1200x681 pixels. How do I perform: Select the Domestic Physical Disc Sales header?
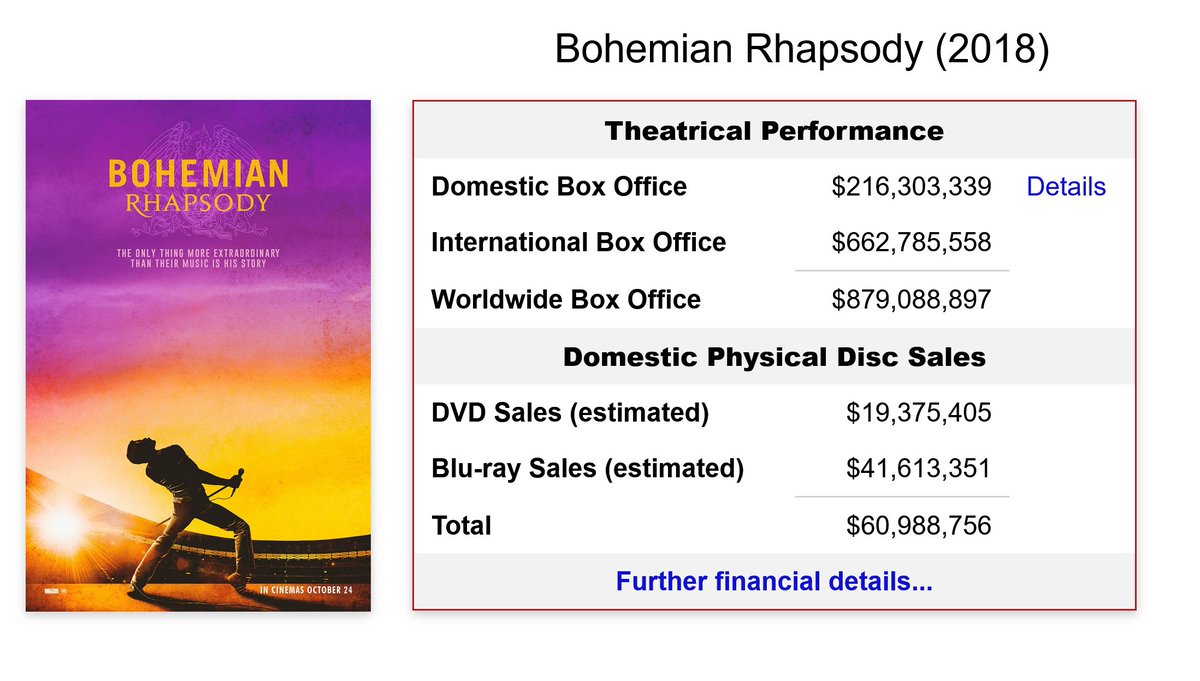tap(774, 357)
